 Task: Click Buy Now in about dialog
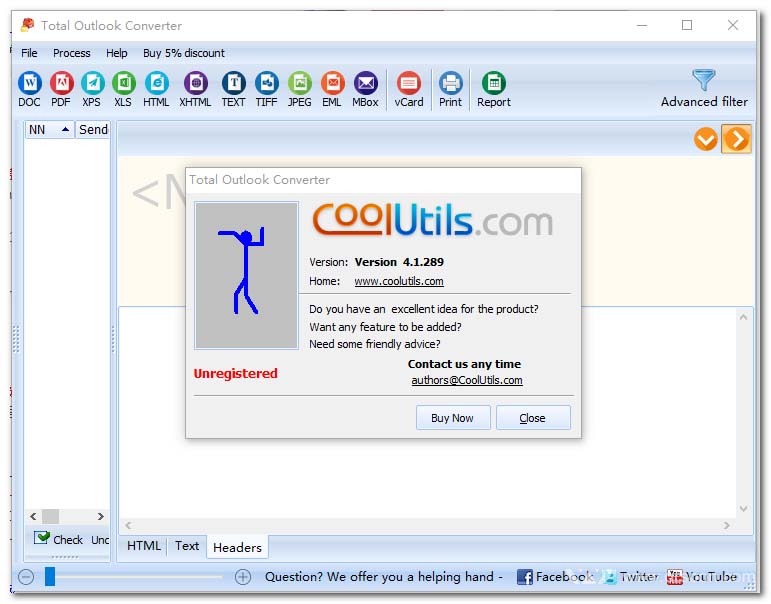(453, 418)
